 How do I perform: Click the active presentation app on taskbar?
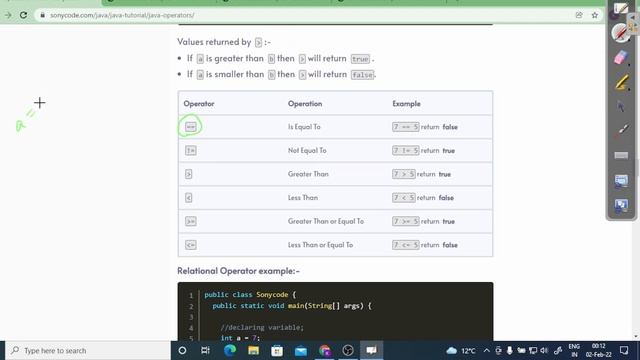tap(371, 350)
